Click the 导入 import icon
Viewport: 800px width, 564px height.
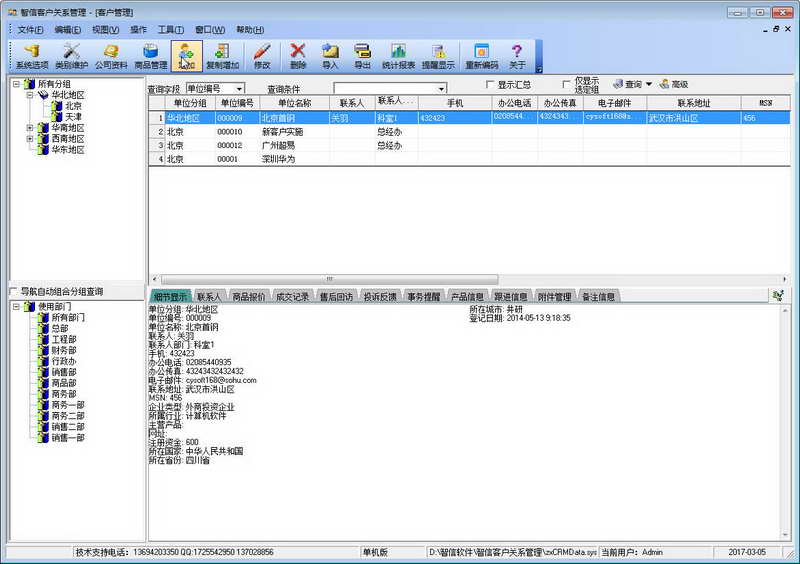click(330, 56)
